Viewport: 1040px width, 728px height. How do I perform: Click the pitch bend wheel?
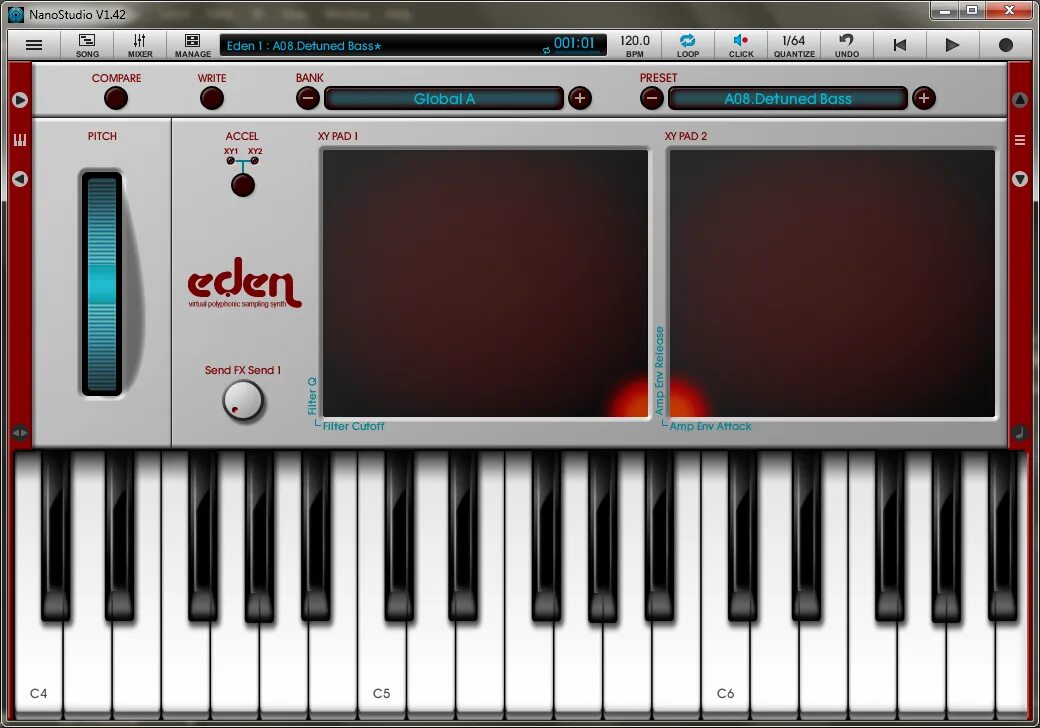pos(102,284)
